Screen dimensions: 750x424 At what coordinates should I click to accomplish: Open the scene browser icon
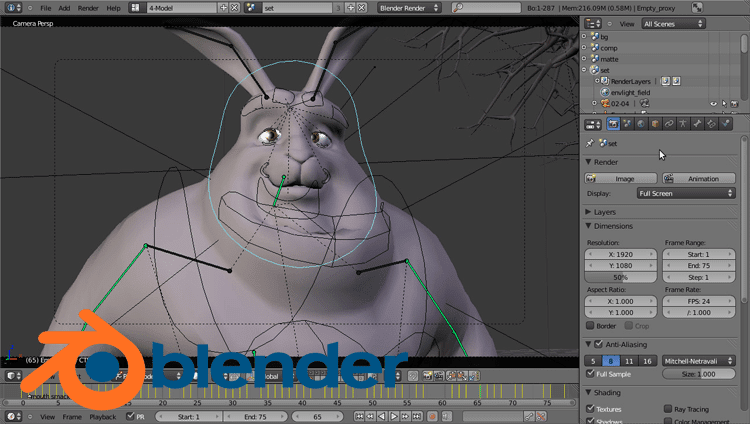click(x=251, y=8)
